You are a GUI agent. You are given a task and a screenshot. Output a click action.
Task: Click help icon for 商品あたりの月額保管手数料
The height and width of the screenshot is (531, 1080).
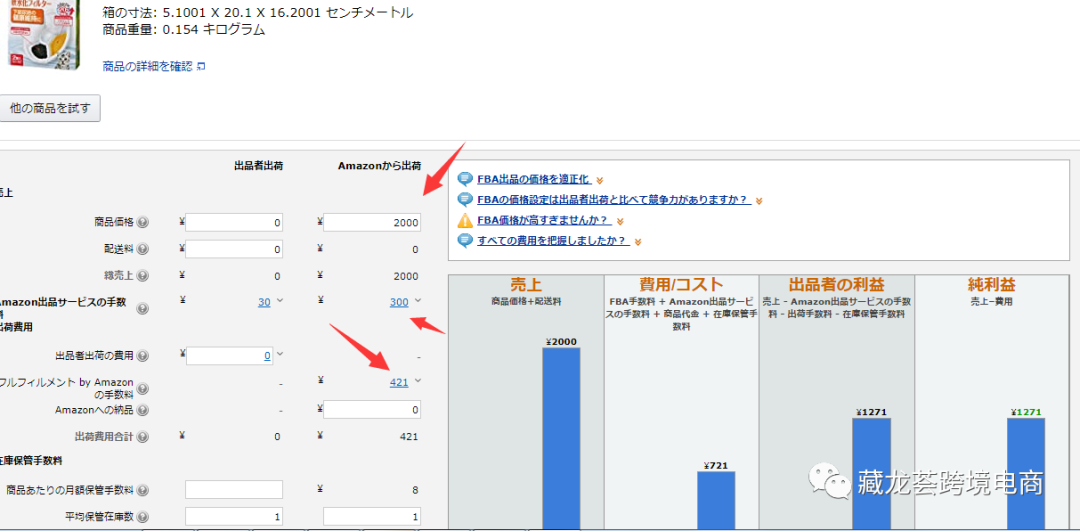(143, 490)
